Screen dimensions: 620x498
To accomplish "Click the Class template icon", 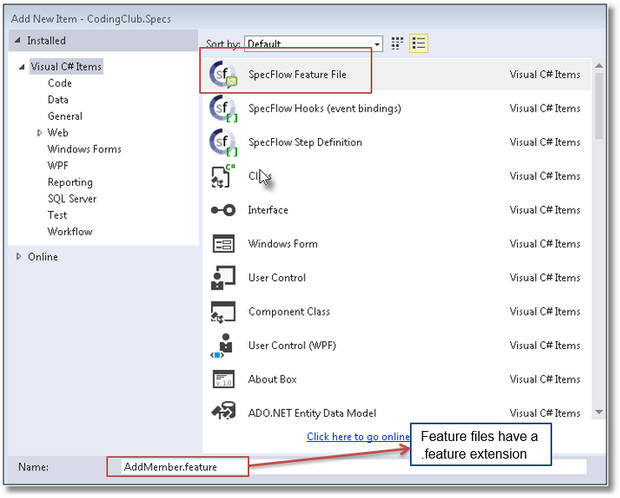I will [x=223, y=176].
